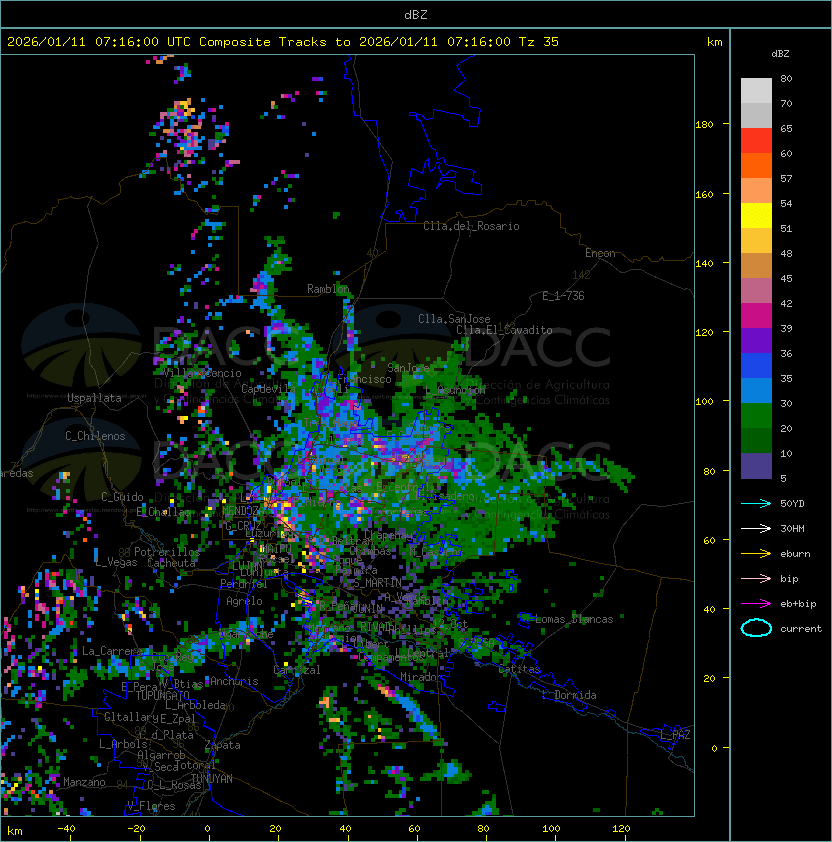Click the pink bip arrow legend icon

(756, 578)
